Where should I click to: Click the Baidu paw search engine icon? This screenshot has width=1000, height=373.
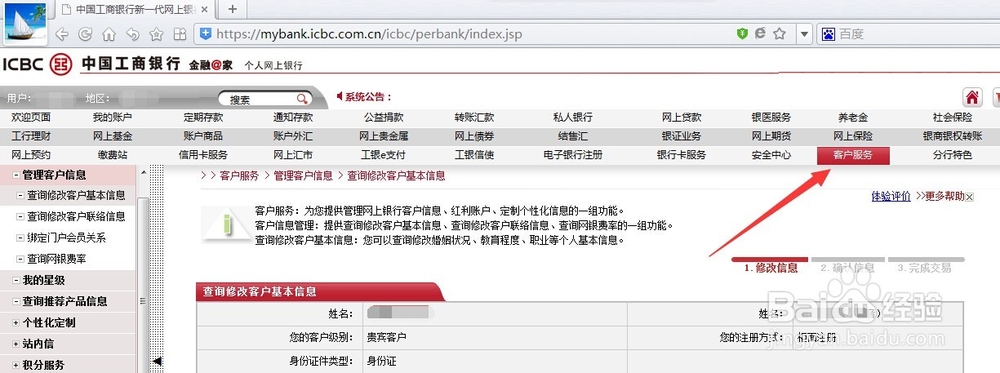coord(828,34)
